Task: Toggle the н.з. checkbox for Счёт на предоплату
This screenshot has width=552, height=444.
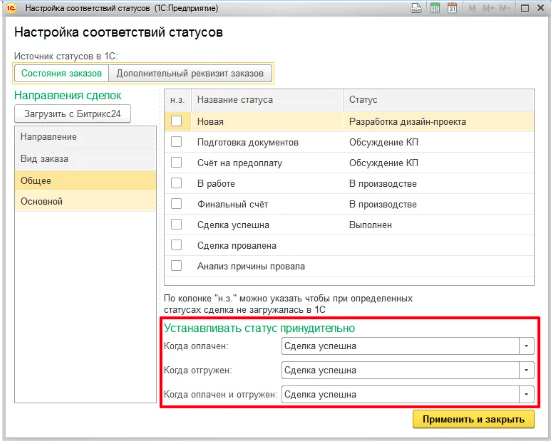Action: [176, 163]
